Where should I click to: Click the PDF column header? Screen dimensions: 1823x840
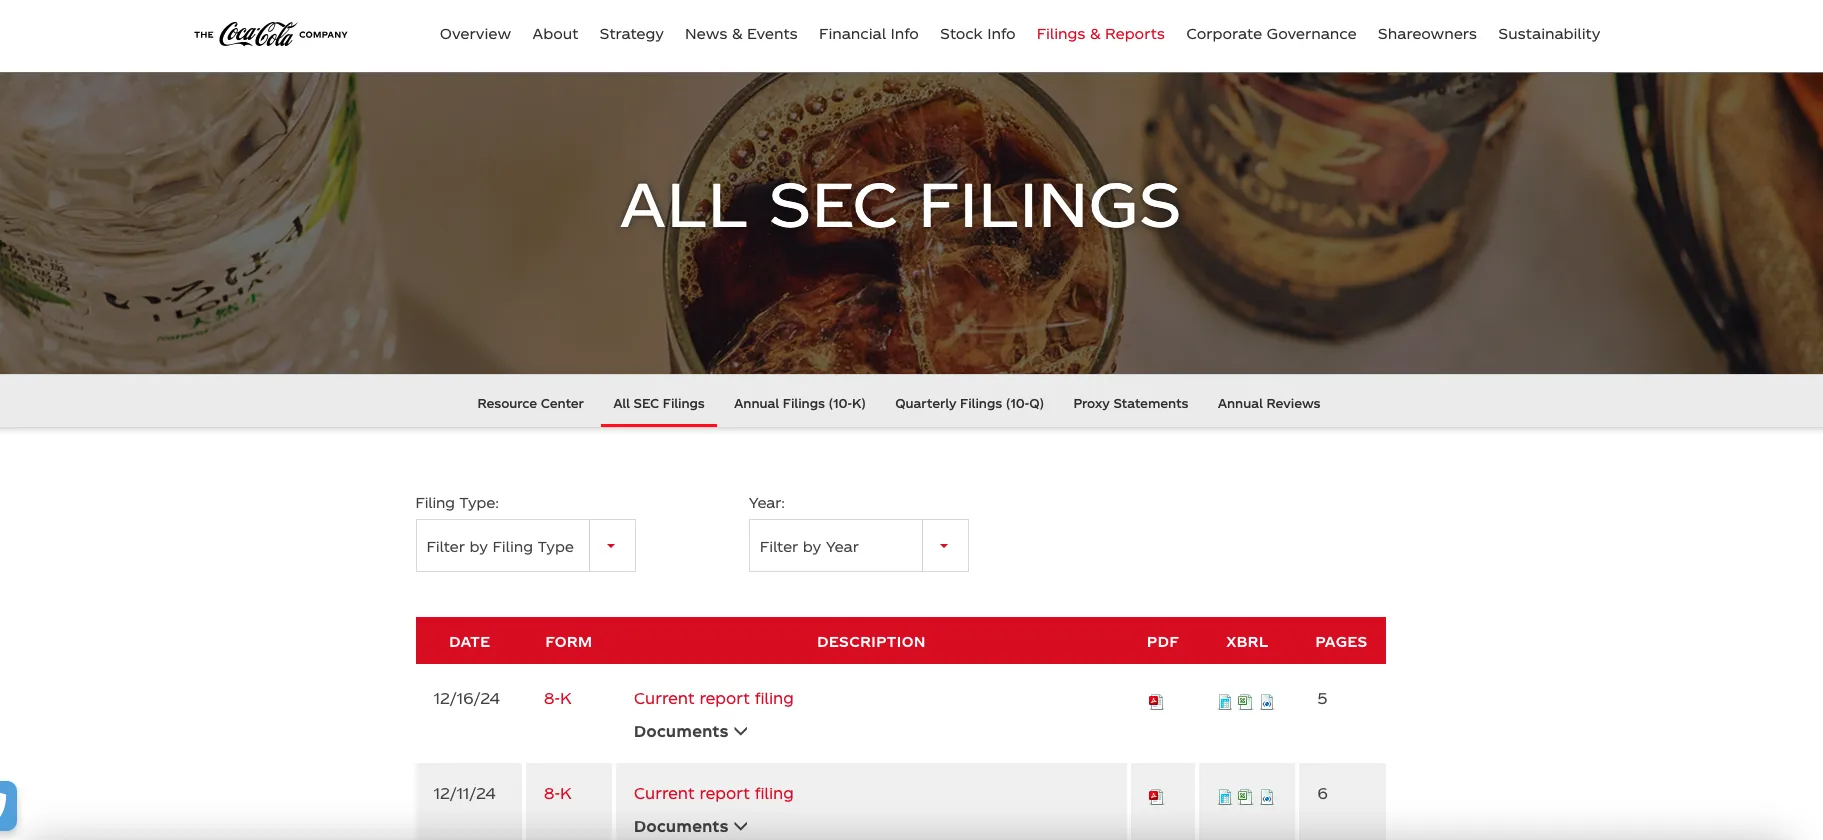click(x=1163, y=642)
